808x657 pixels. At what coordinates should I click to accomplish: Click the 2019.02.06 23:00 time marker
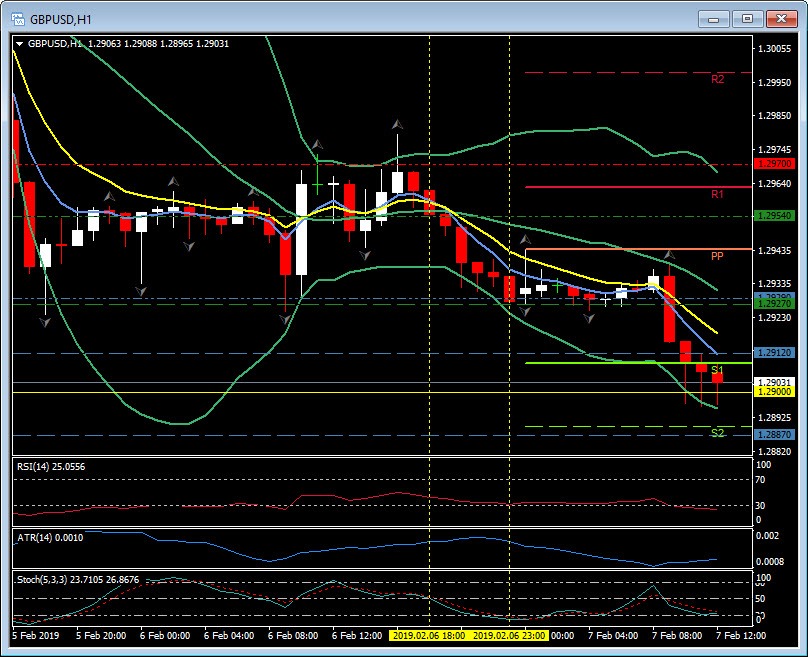click(509, 635)
